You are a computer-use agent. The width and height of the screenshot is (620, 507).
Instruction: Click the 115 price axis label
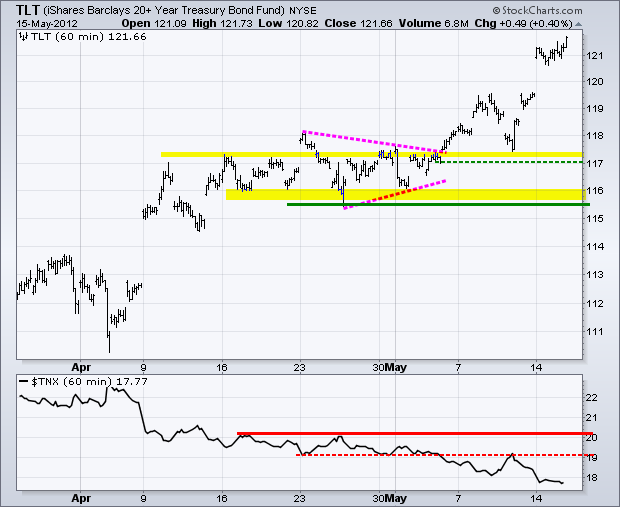(x=595, y=218)
